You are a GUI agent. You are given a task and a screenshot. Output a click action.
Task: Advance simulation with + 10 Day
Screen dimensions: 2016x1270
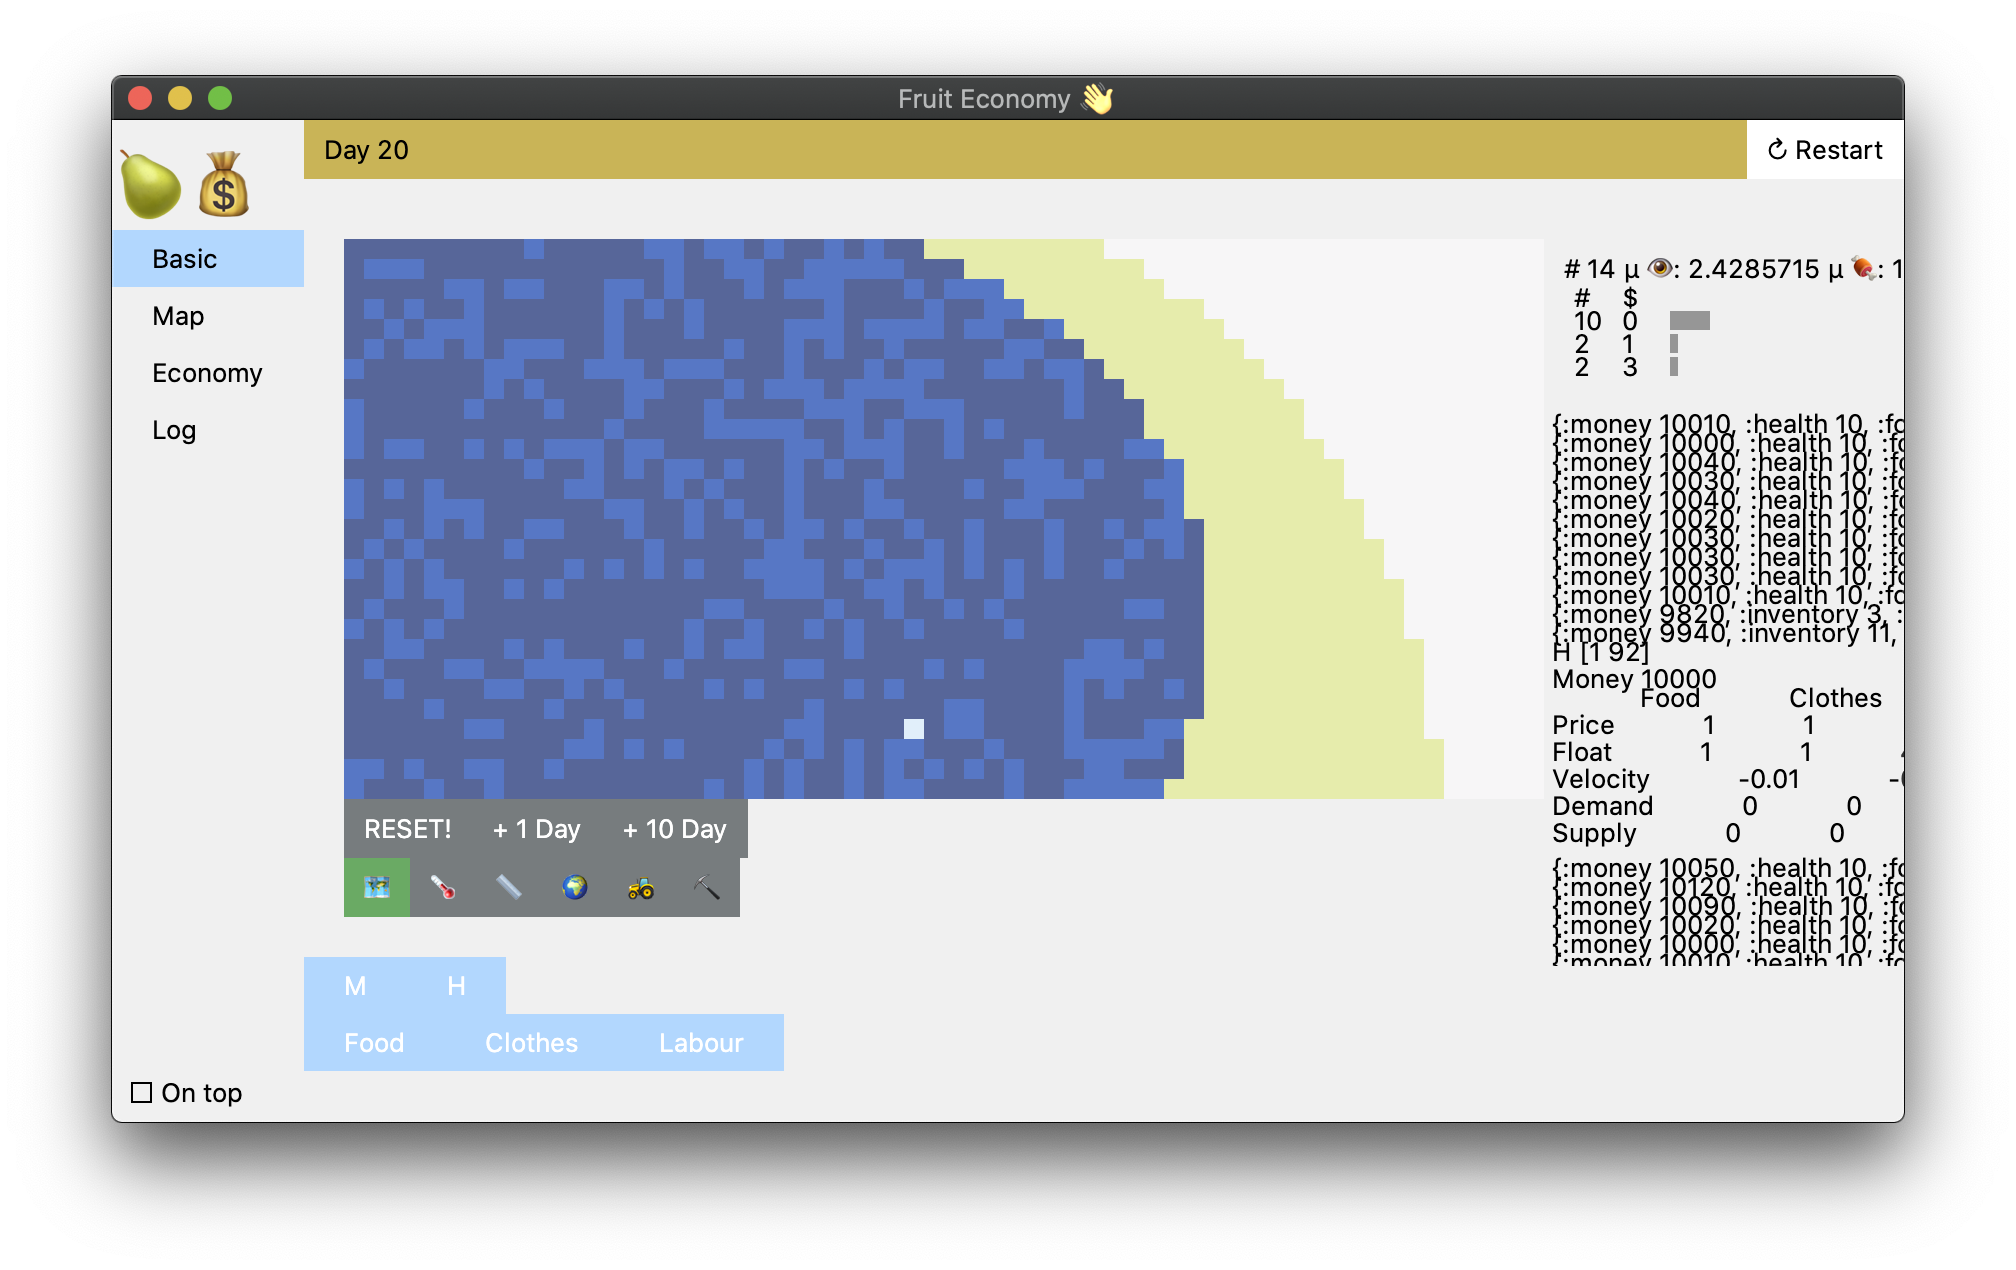pyautogui.click(x=674, y=829)
